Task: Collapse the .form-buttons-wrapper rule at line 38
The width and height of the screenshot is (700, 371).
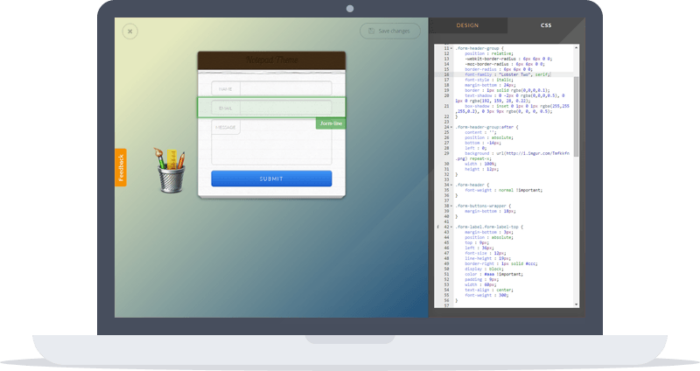Action: [x=451, y=206]
